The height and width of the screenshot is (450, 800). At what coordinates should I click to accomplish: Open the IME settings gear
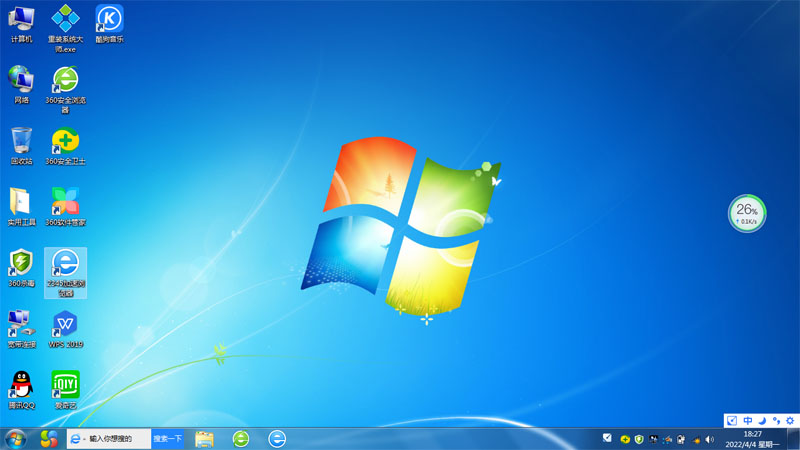790,420
